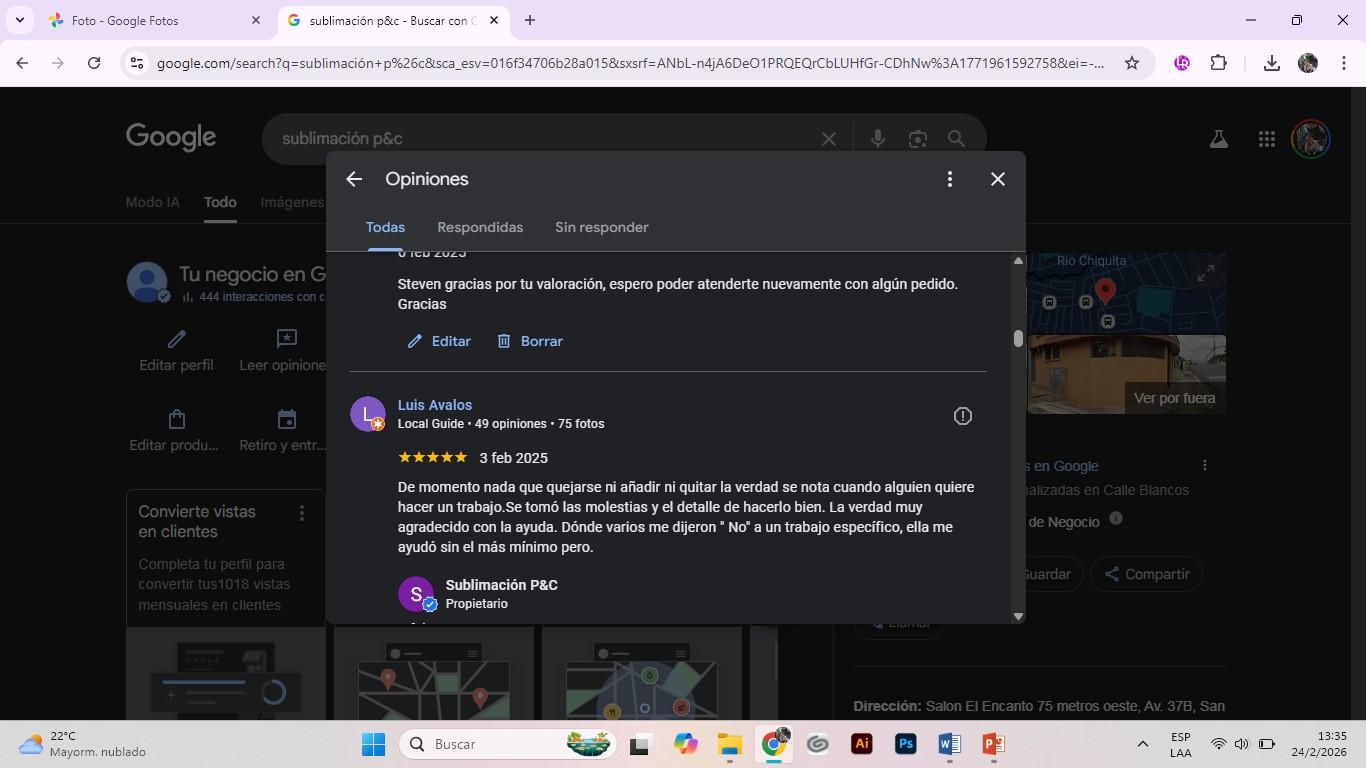The height and width of the screenshot is (768, 1366).
Task: Open business panel three-dot menu
Action: click(1205, 465)
